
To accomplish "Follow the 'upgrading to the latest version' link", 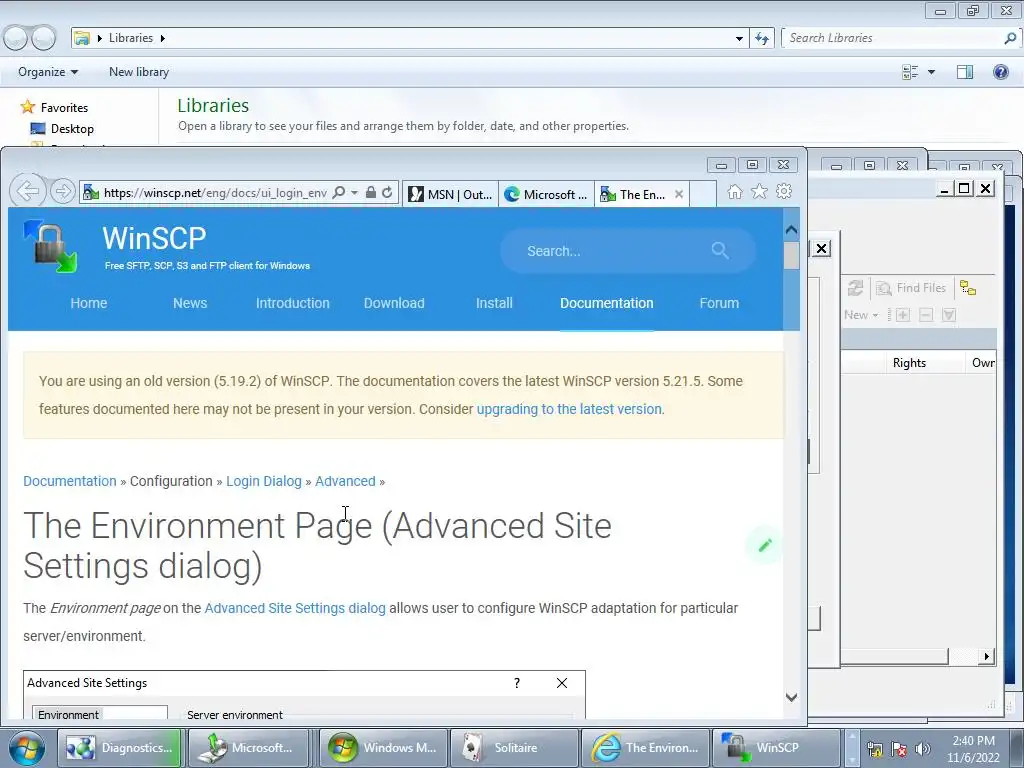I will click(x=569, y=409).
